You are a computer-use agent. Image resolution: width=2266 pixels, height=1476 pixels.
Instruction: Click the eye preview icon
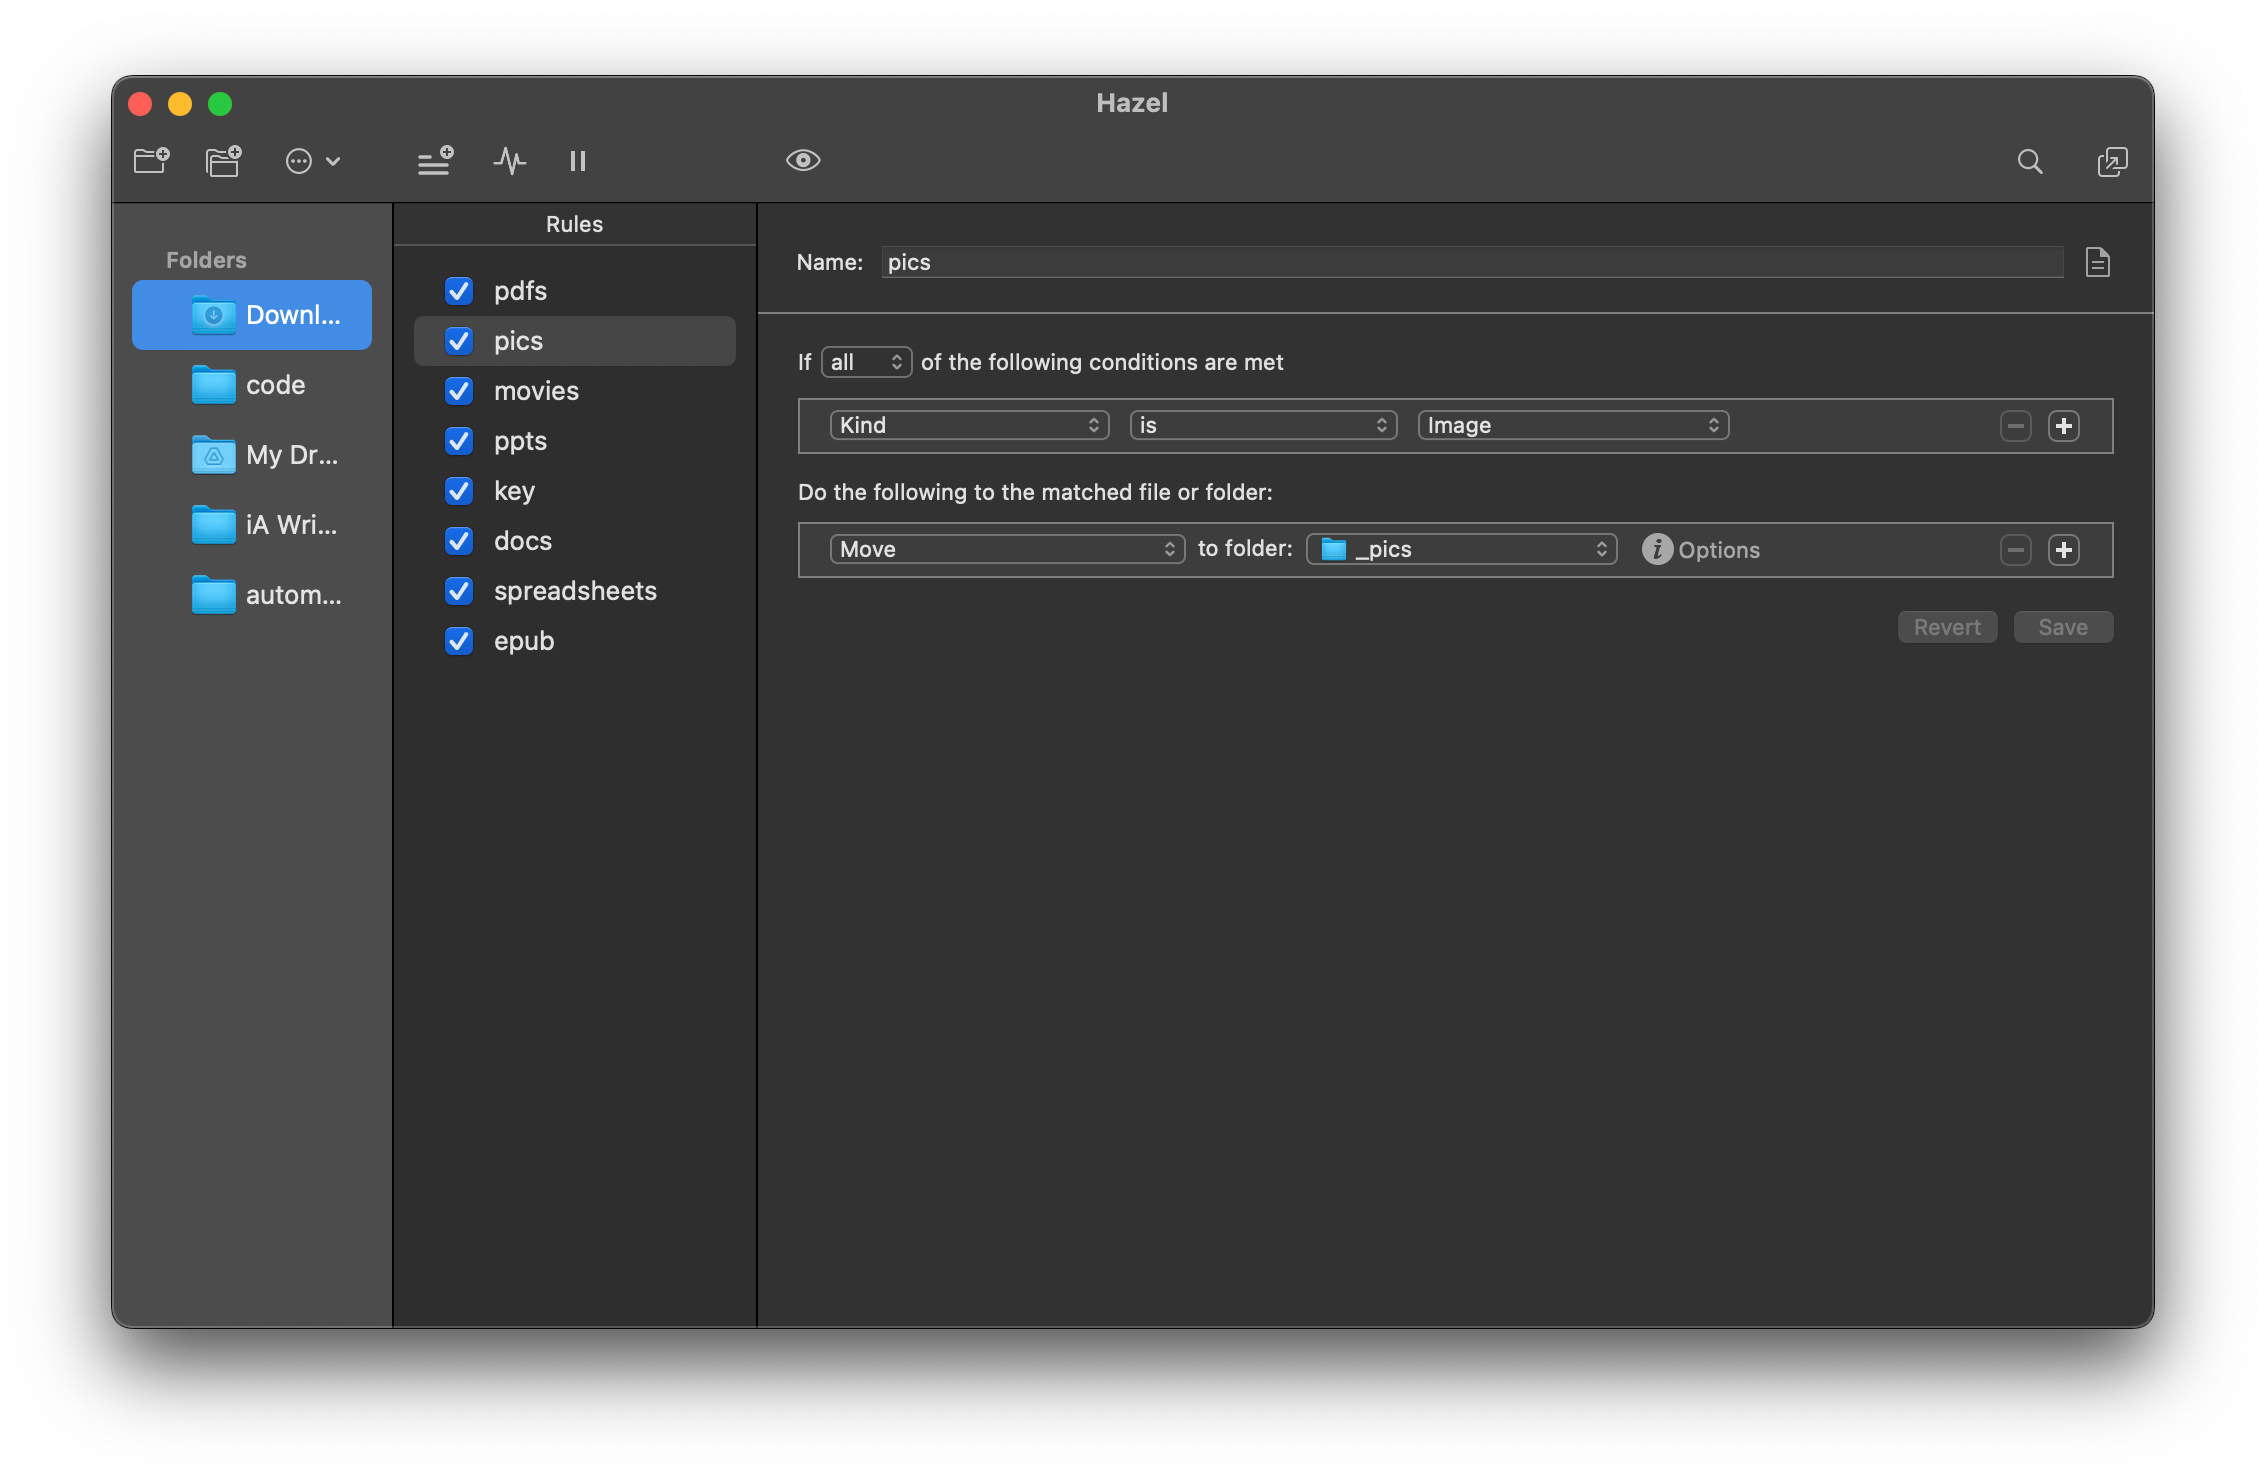[x=802, y=160]
